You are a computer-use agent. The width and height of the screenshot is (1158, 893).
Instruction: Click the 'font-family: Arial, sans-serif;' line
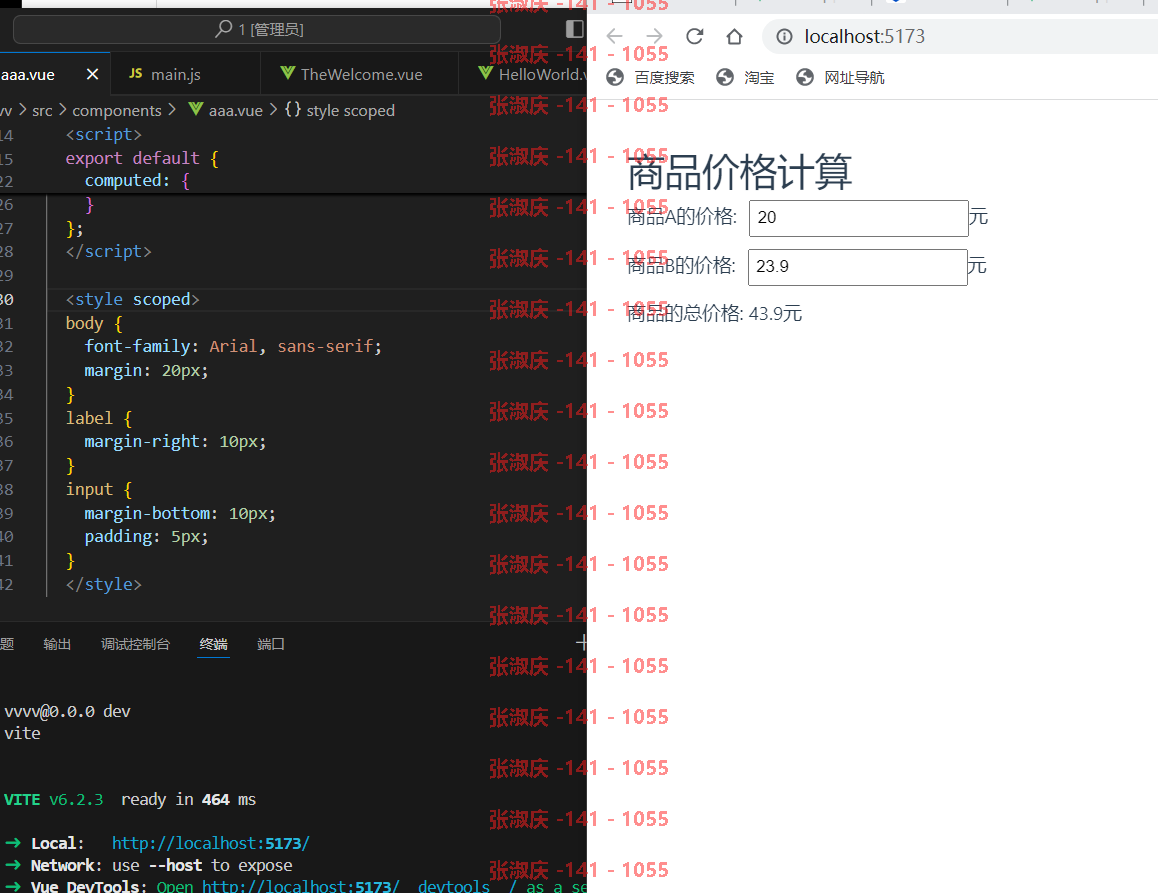(233, 346)
